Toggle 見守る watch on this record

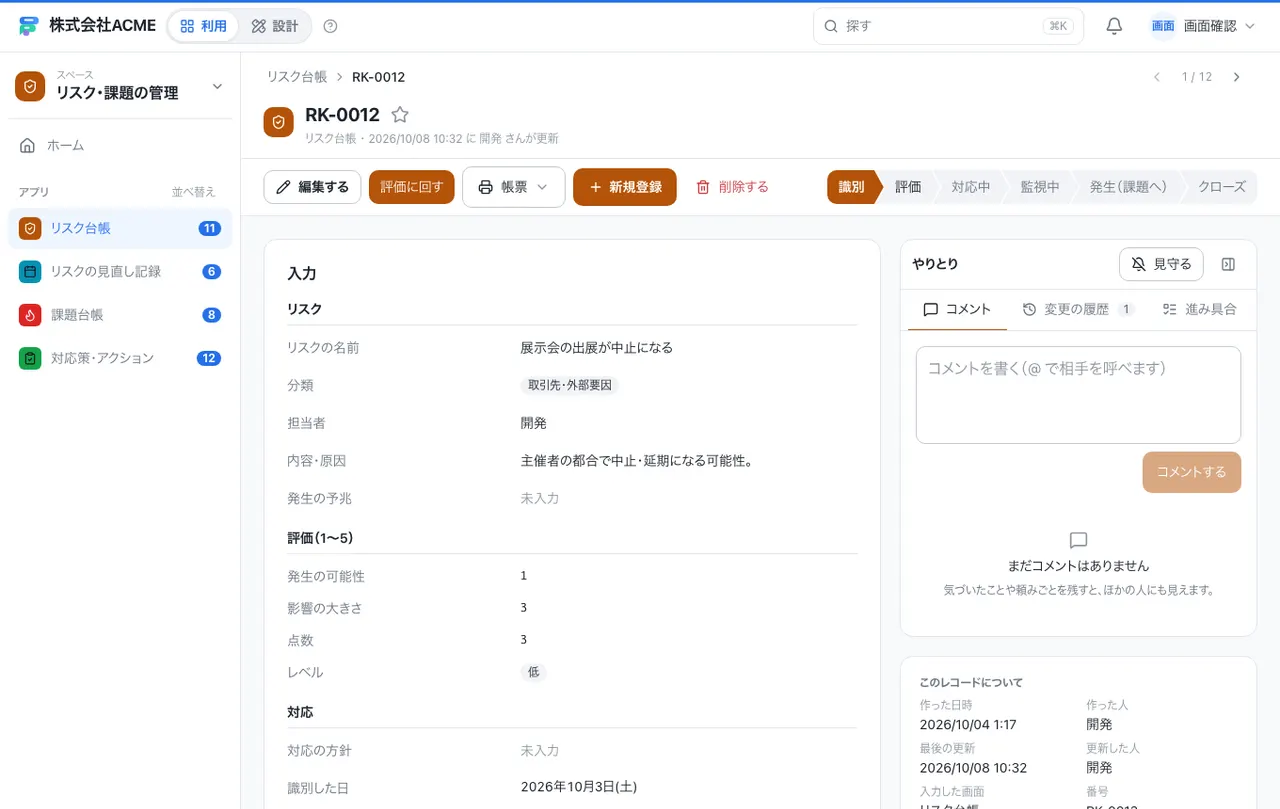click(1161, 264)
